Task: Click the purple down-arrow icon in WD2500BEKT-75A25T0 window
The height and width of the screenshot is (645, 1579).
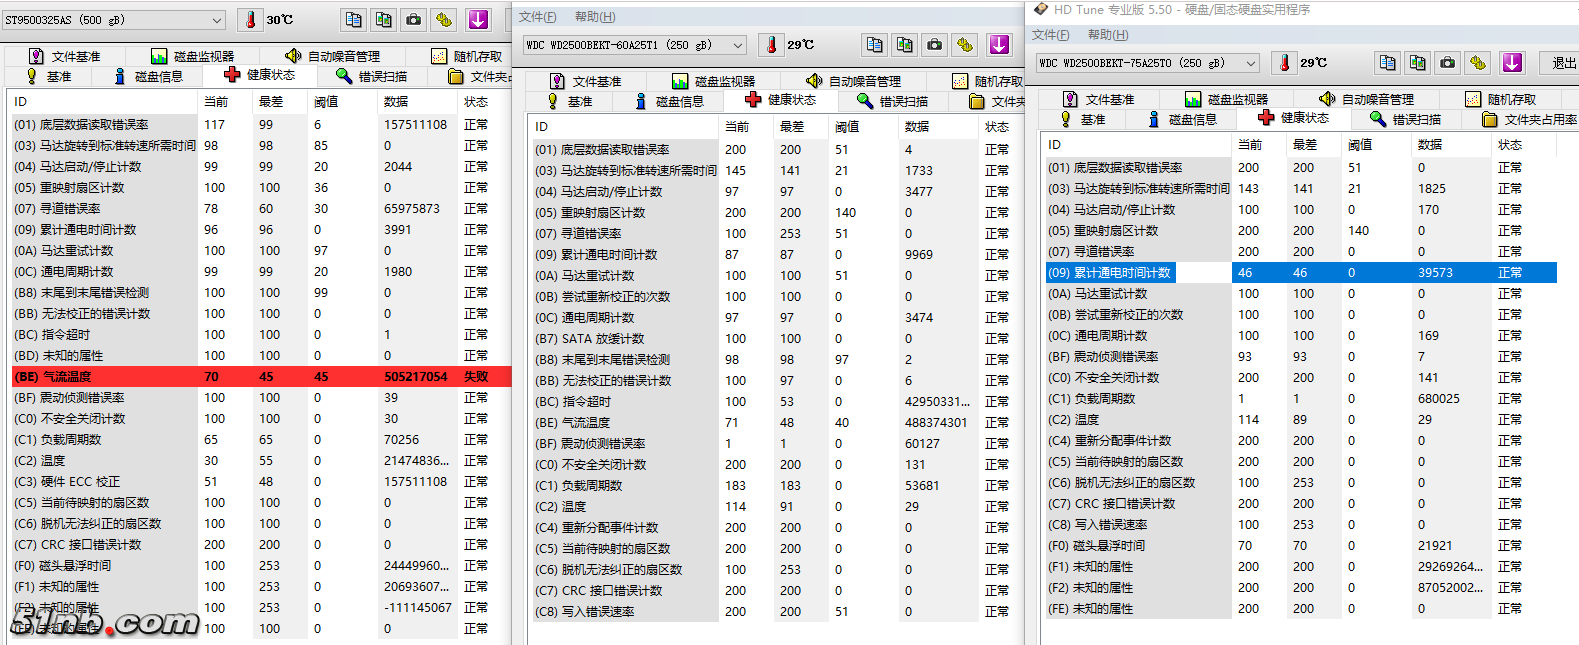Action: pyautogui.click(x=1512, y=63)
